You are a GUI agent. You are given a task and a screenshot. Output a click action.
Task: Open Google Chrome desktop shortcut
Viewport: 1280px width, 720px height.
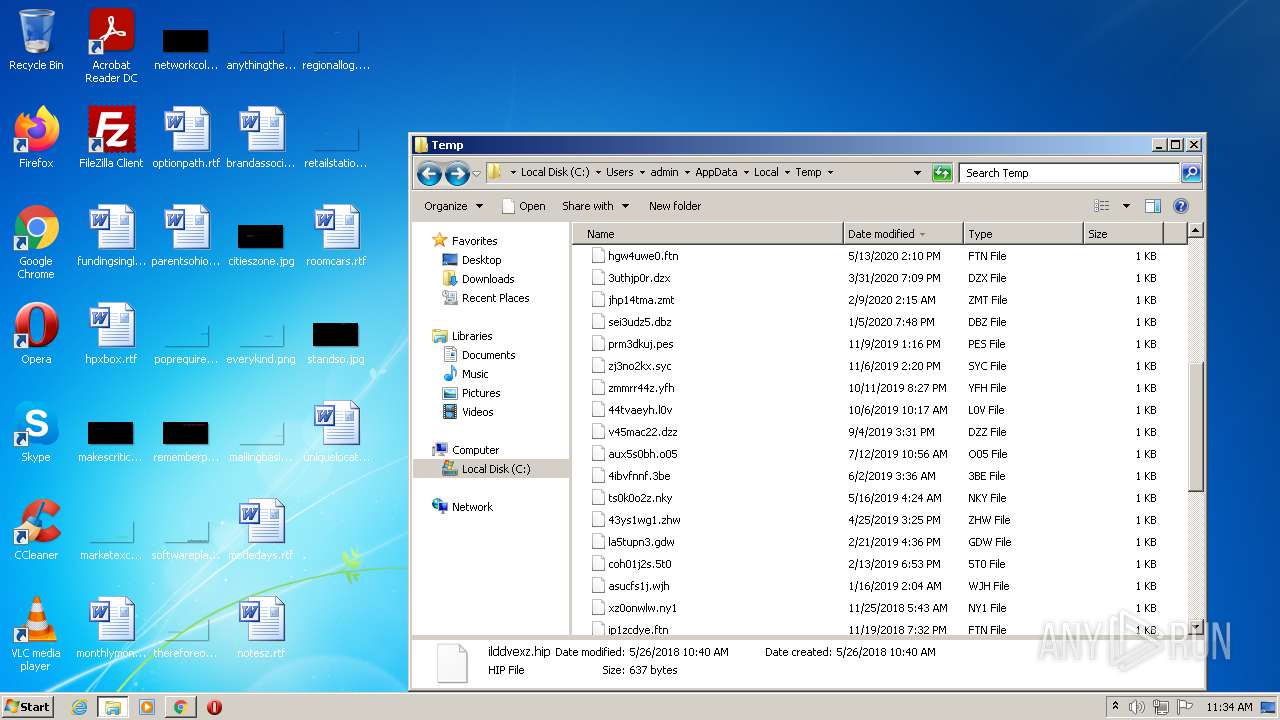coord(36,242)
